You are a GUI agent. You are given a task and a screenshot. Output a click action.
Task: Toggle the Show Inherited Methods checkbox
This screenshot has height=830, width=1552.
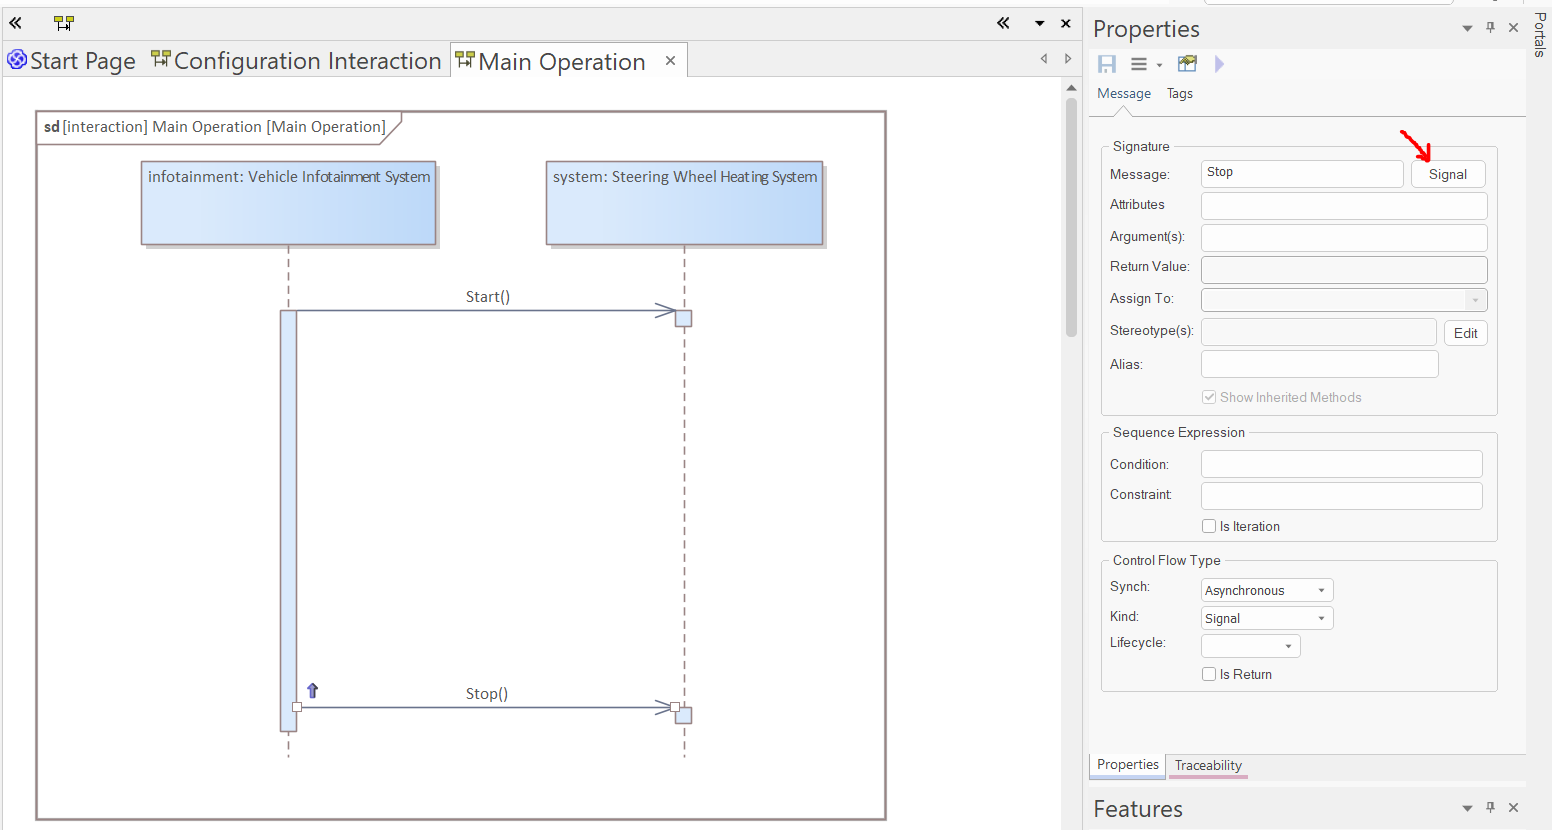(1209, 397)
